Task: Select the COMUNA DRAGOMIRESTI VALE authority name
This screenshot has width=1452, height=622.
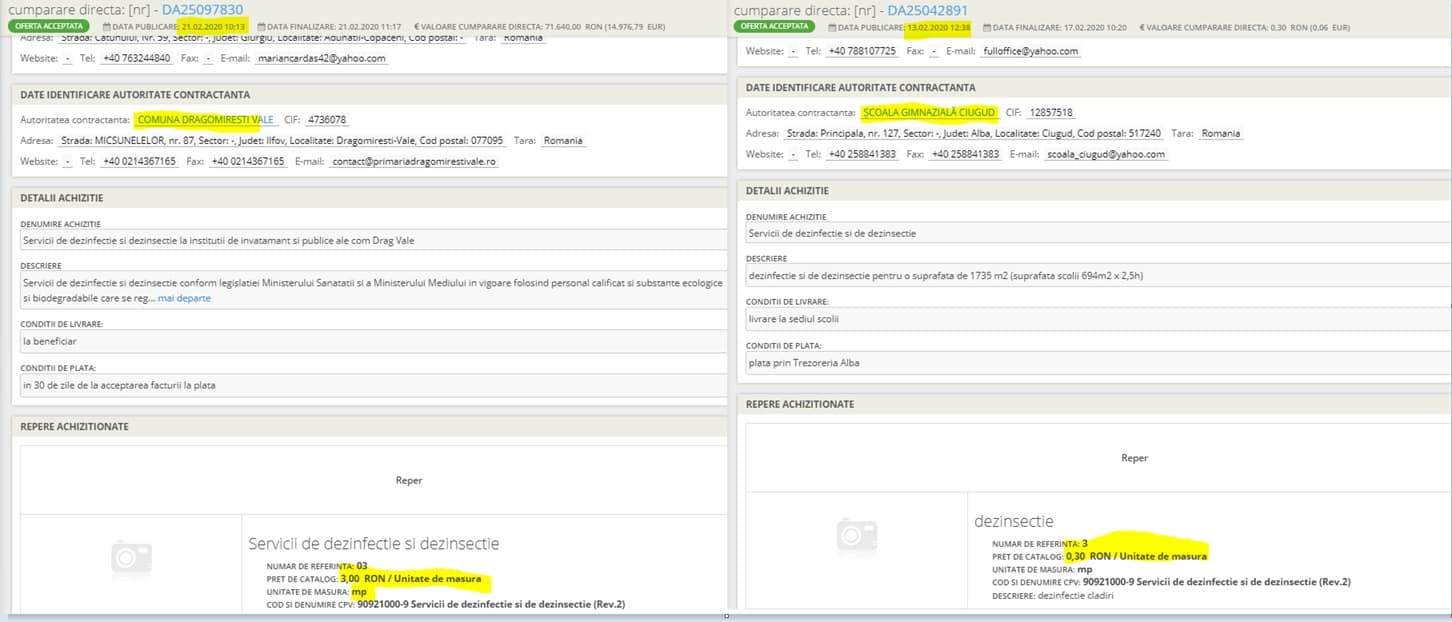Action: click(x=205, y=120)
